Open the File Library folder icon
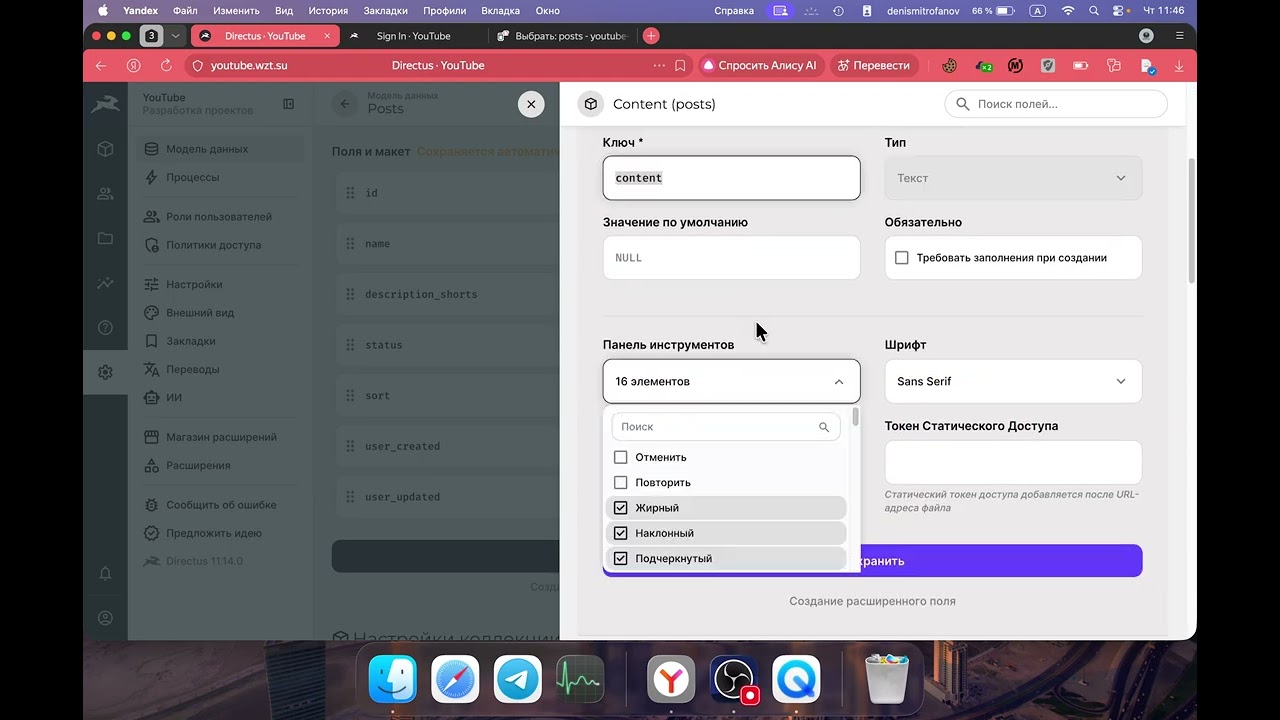 (x=105, y=238)
